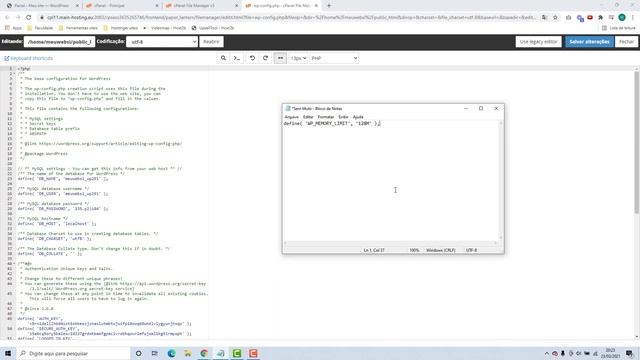Screen dimensions: 640x360
Task: Open the Windows Start menu
Action: click(x=8, y=353)
